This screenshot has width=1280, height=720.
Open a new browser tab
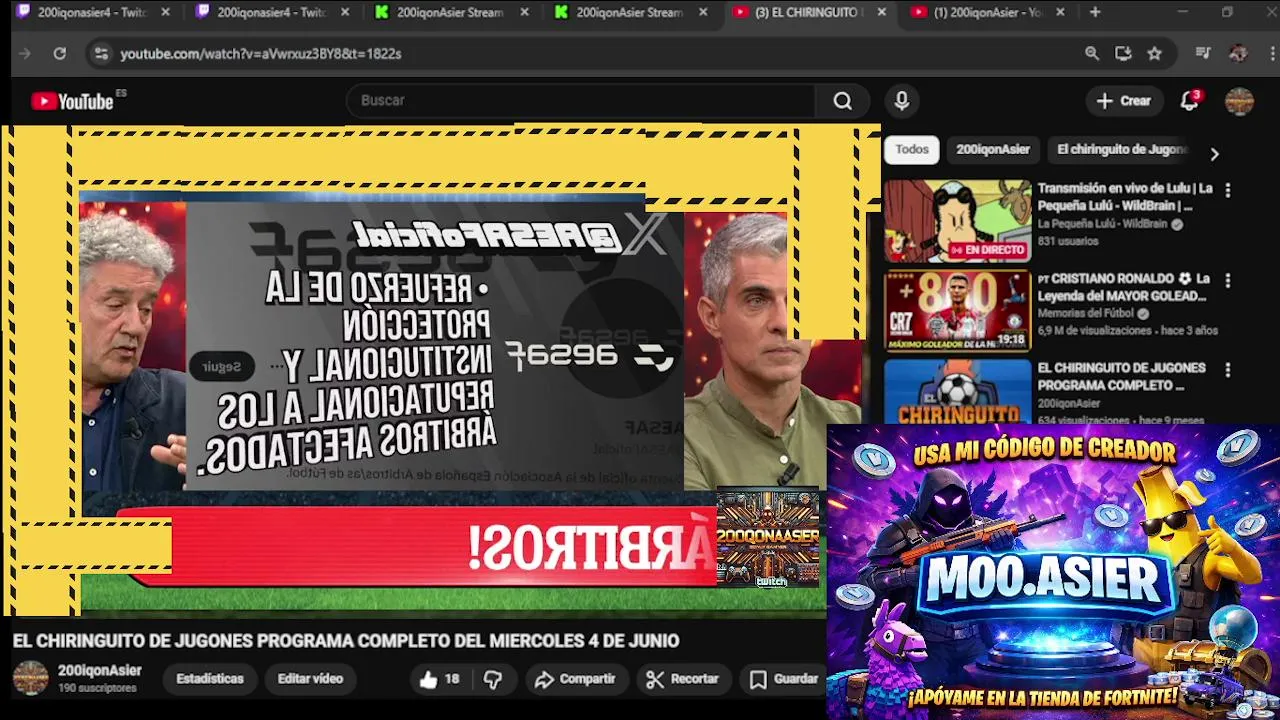(1095, 12)
